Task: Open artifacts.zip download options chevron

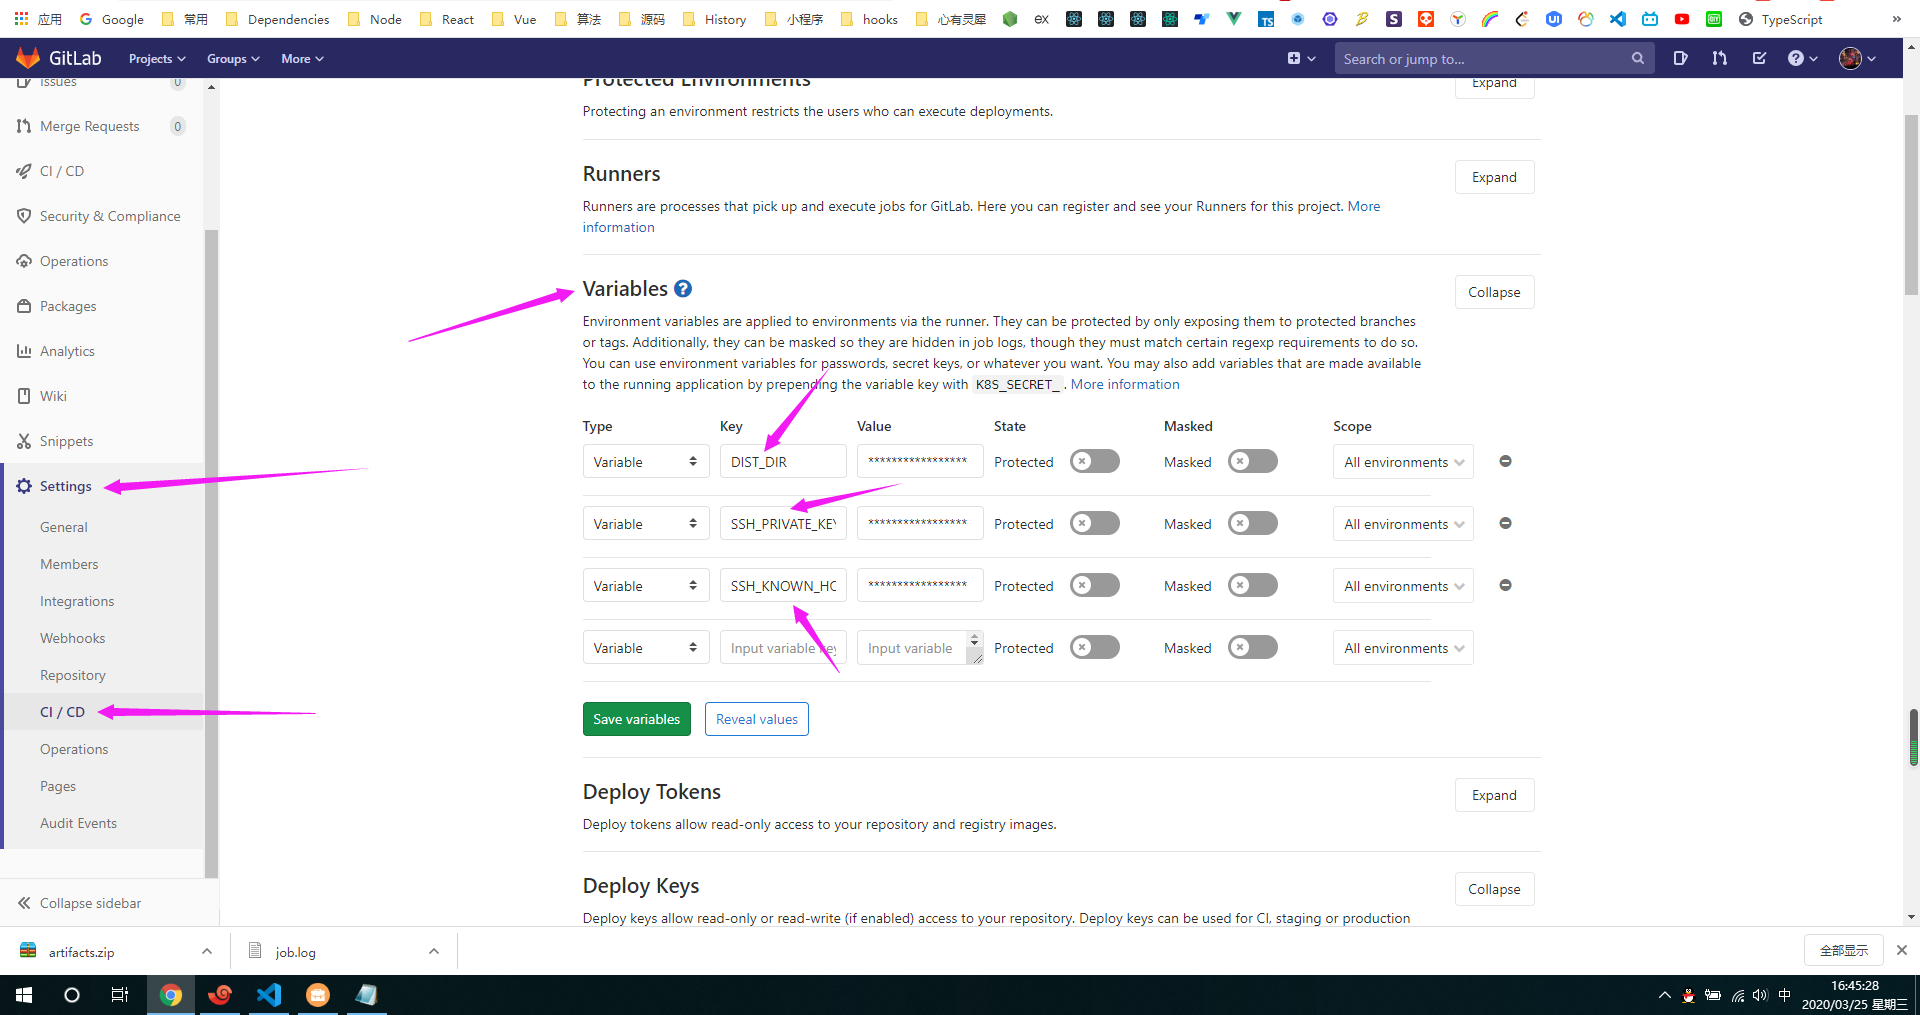Action: (207, 951)
